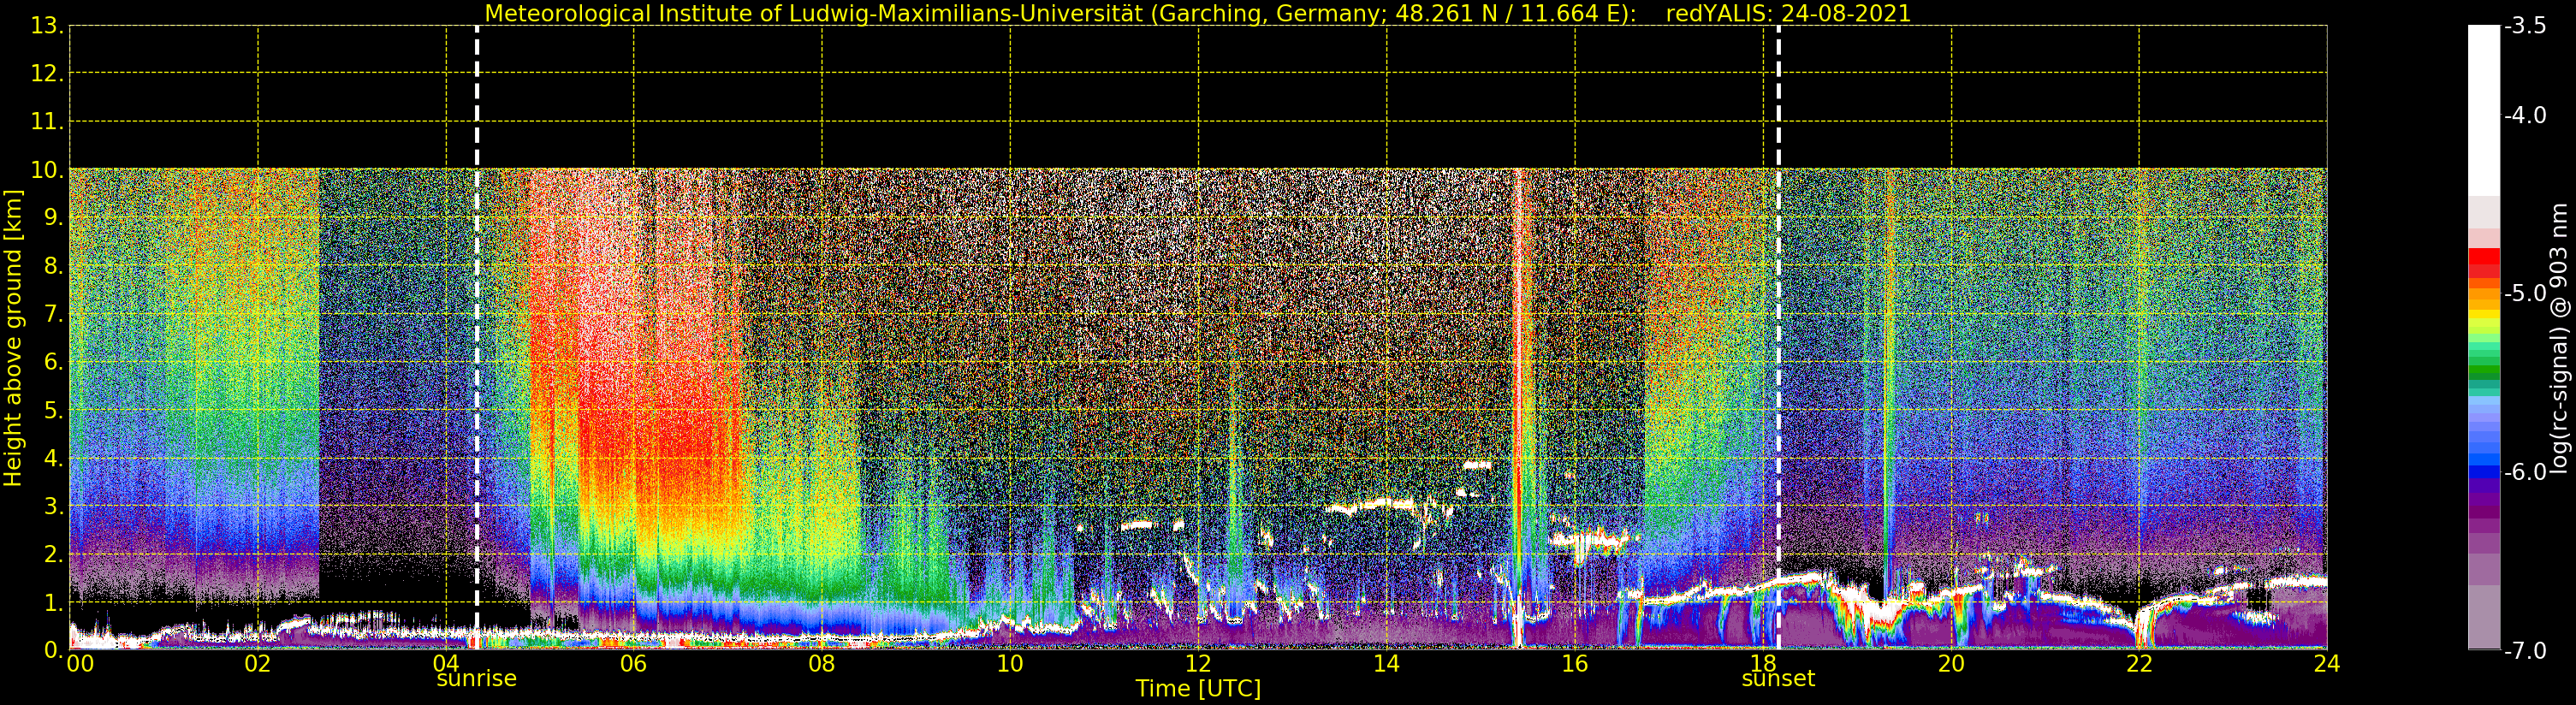Click the '06' tick on the time axis
The image size is (2576, 705).
pos(634,664)
